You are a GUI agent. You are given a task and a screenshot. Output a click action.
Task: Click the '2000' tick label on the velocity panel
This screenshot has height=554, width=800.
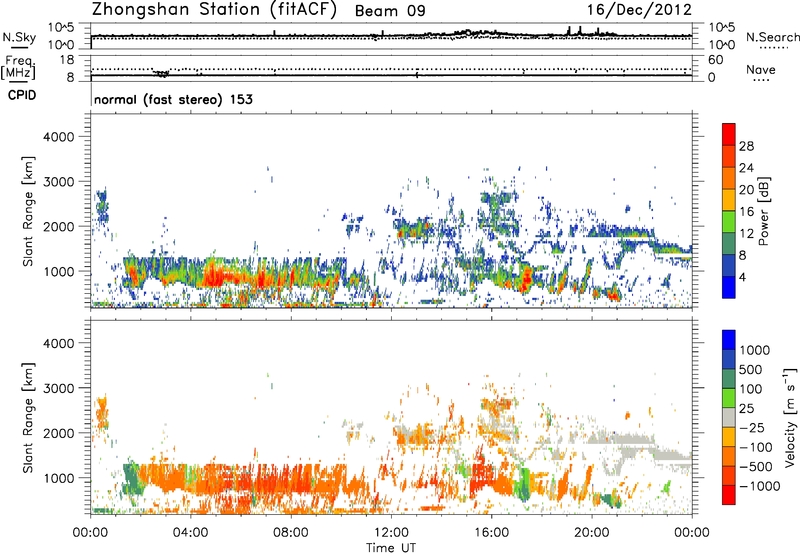click(58, 433)
